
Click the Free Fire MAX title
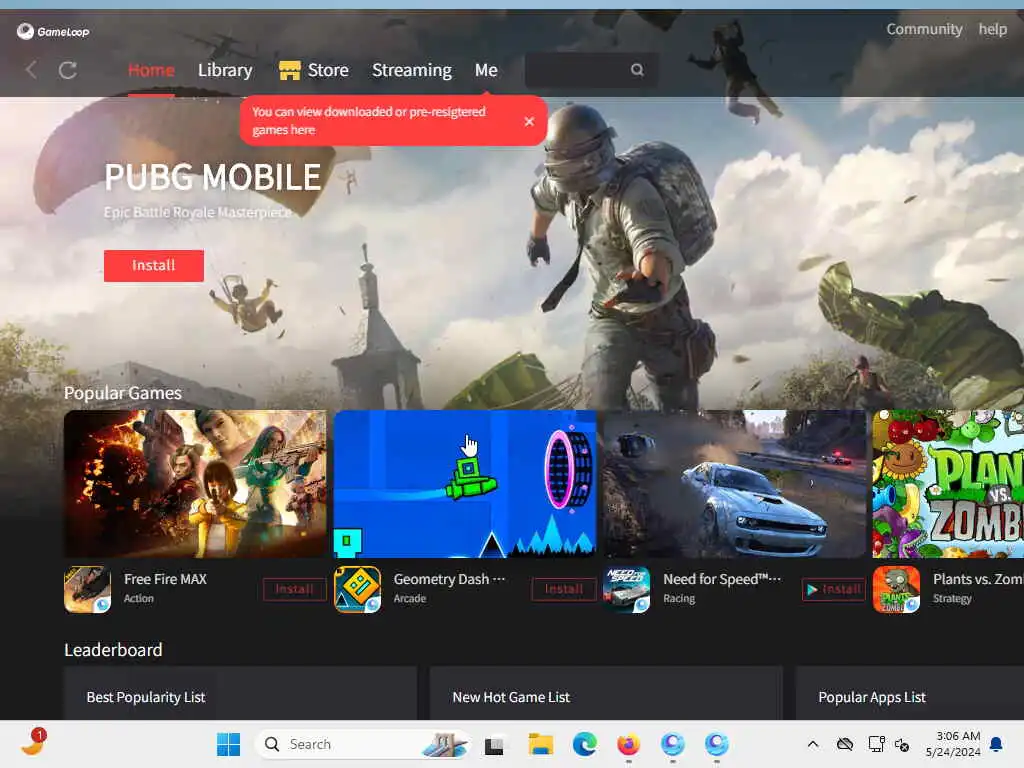[x=165, y=579]
